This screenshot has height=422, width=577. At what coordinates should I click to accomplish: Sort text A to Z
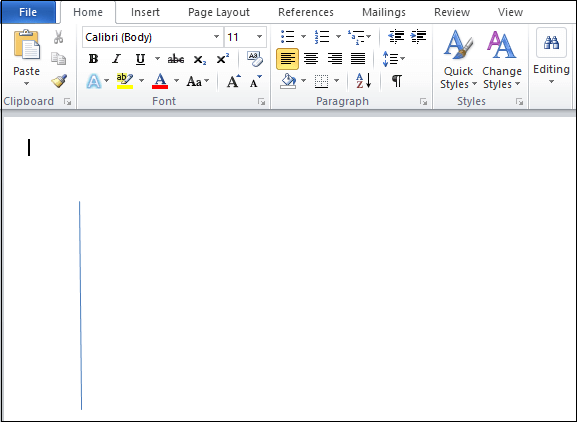click(x=364, y=81)
